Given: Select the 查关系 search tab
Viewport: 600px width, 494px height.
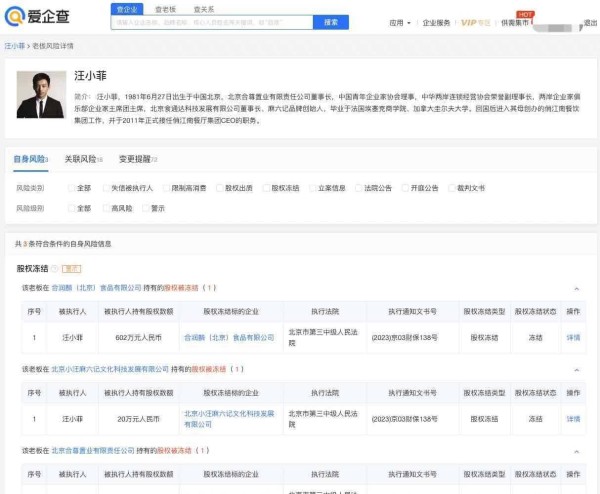Looking at the screenshot, I should coord(204,9).
